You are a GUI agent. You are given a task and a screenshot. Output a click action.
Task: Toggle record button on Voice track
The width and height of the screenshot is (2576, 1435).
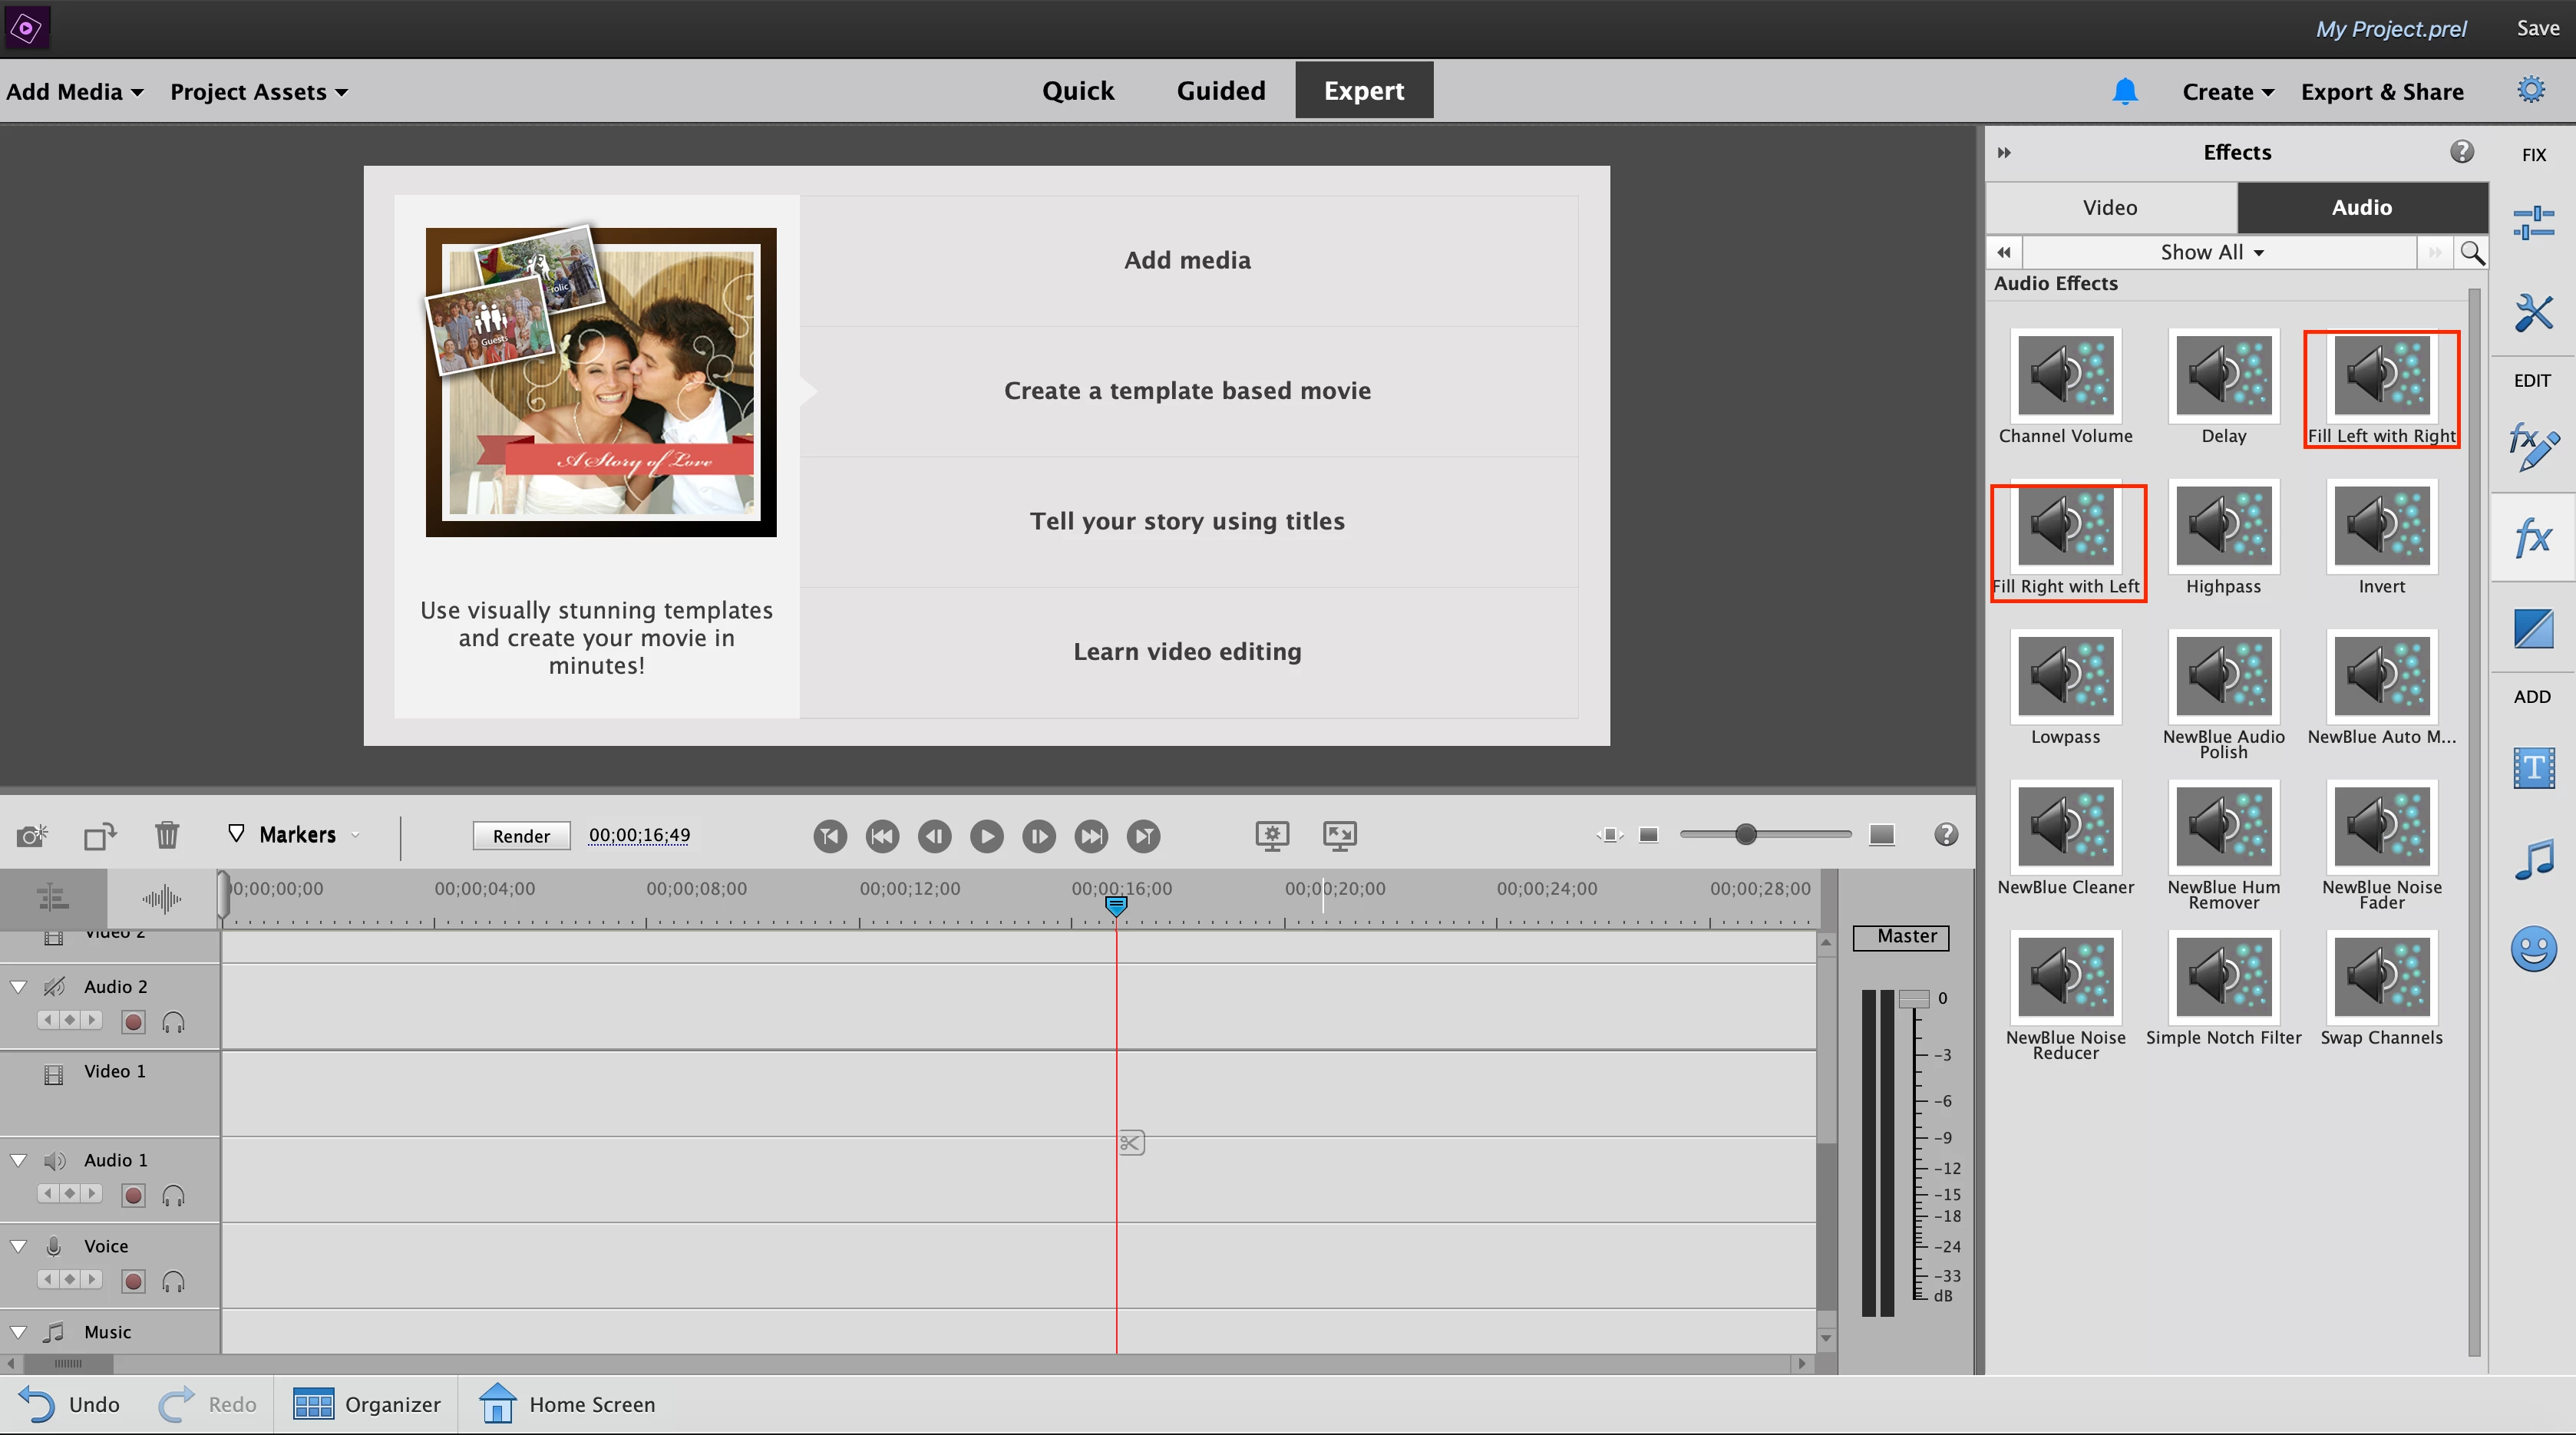pyautogui.click(x=133, y=1281)
